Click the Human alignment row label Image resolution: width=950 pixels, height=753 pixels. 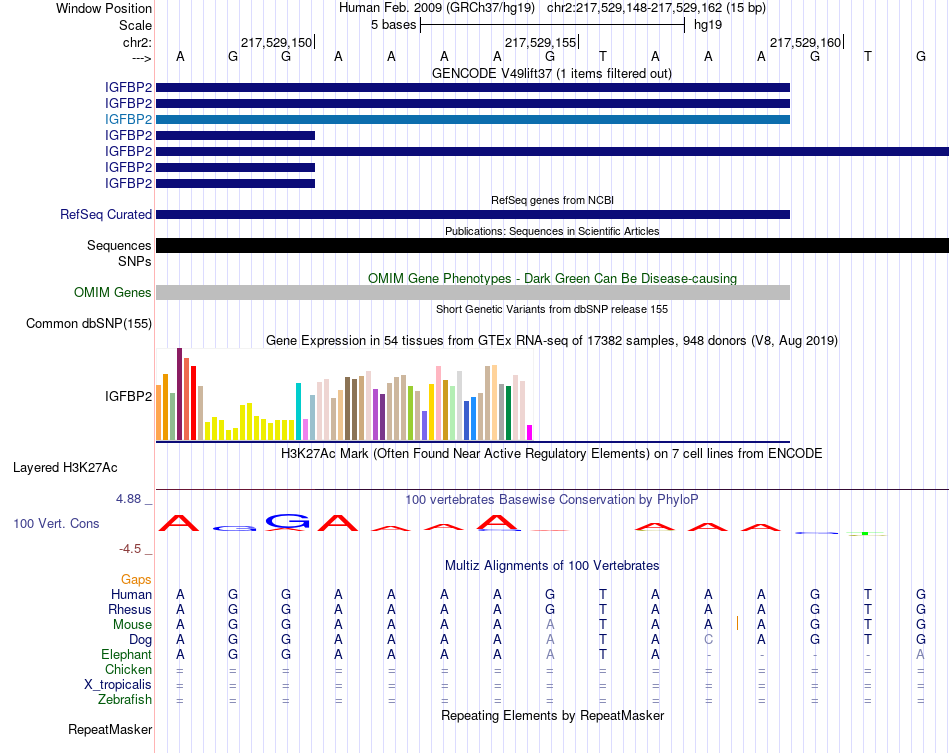click(x=131, y=594)
